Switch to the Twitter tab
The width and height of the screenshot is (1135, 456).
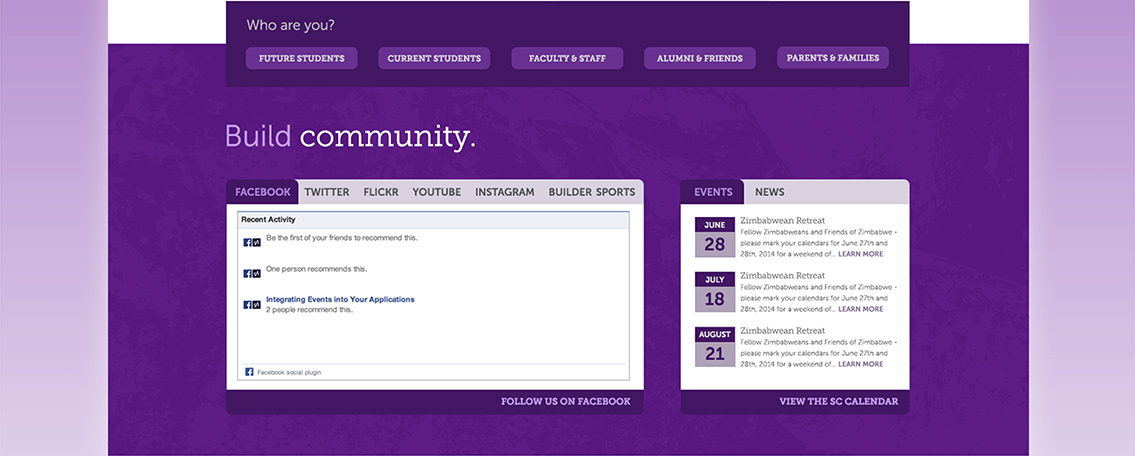(326, 192)
